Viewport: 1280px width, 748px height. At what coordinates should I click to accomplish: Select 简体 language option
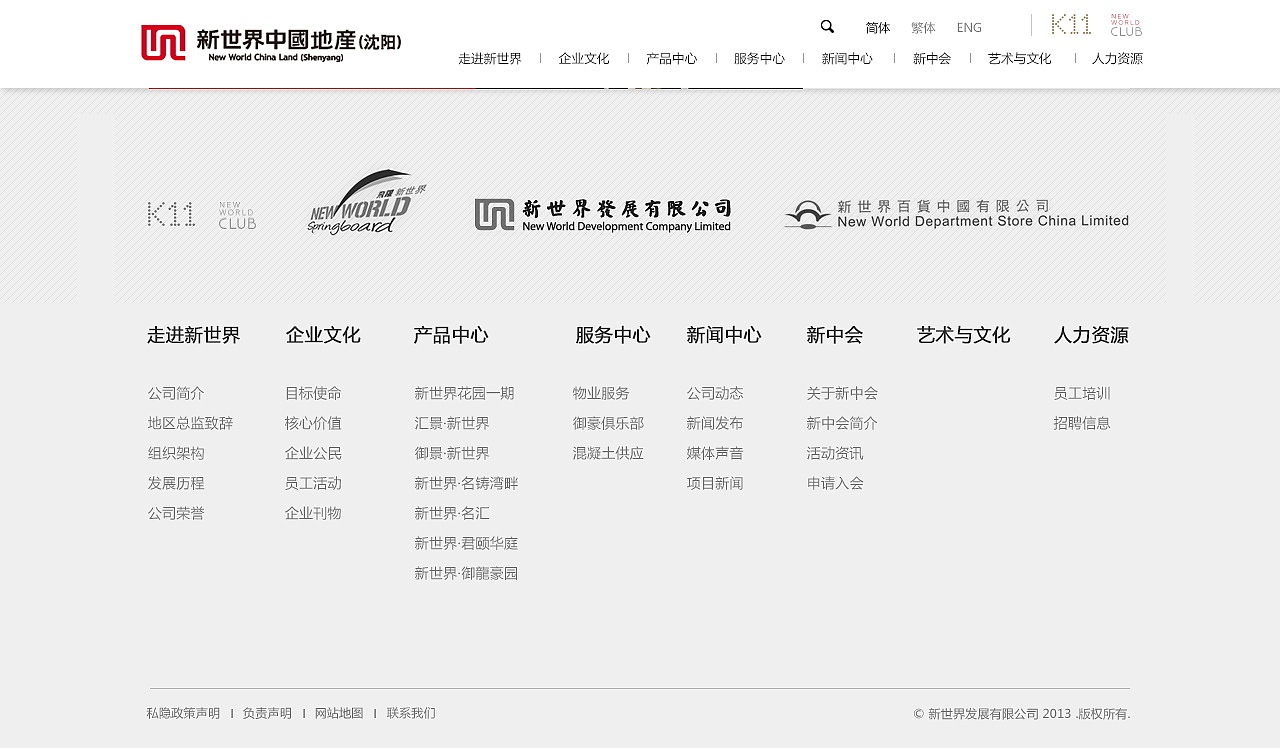point(878,27)
